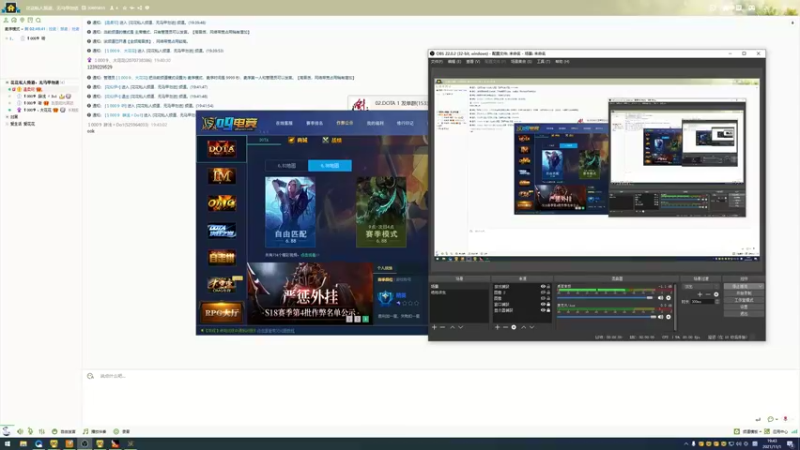800x450 pixels.
Task: Mute the desktop audio in OBS mixer
Action: pyautogui.click(x=661, y=298)
